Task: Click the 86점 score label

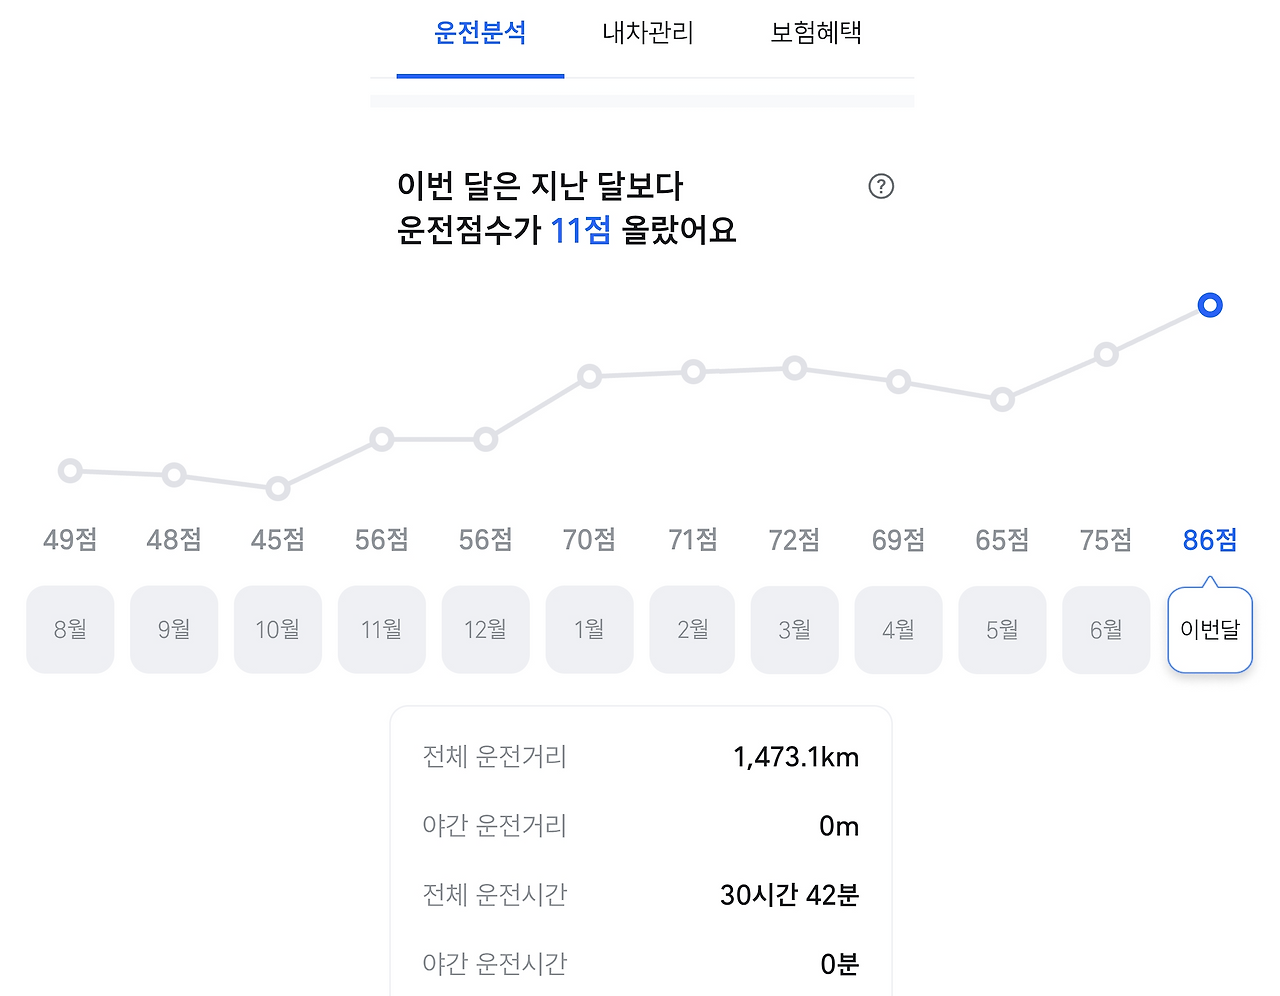Action: click(1209, 540)
